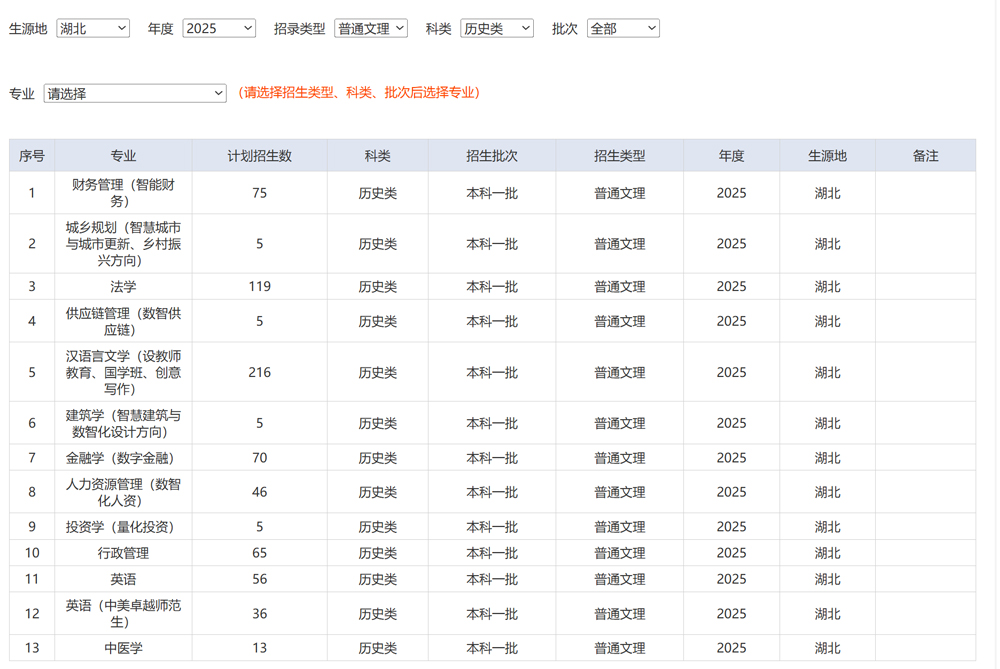The width and height of the screenshot is (1000, 669).
Task: Open the 专业 major selection dropdown
Action: (x=135, y=94)
